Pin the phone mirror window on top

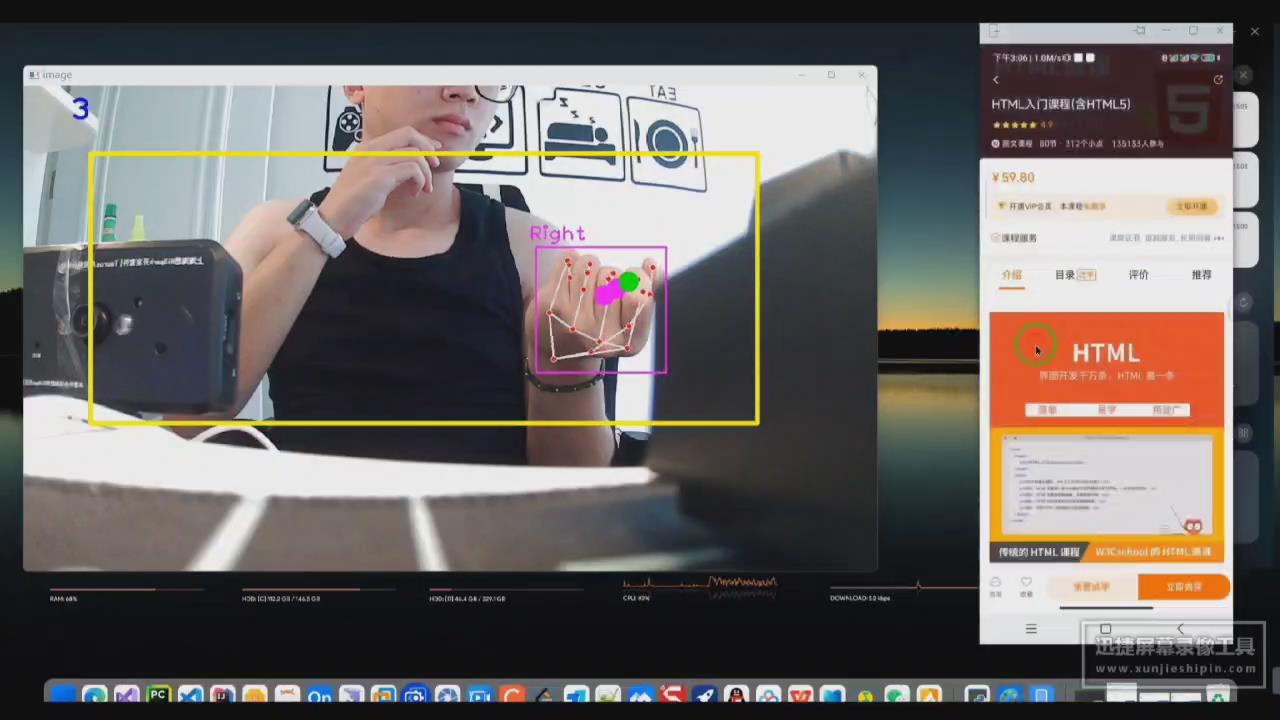pos(1139,31)
